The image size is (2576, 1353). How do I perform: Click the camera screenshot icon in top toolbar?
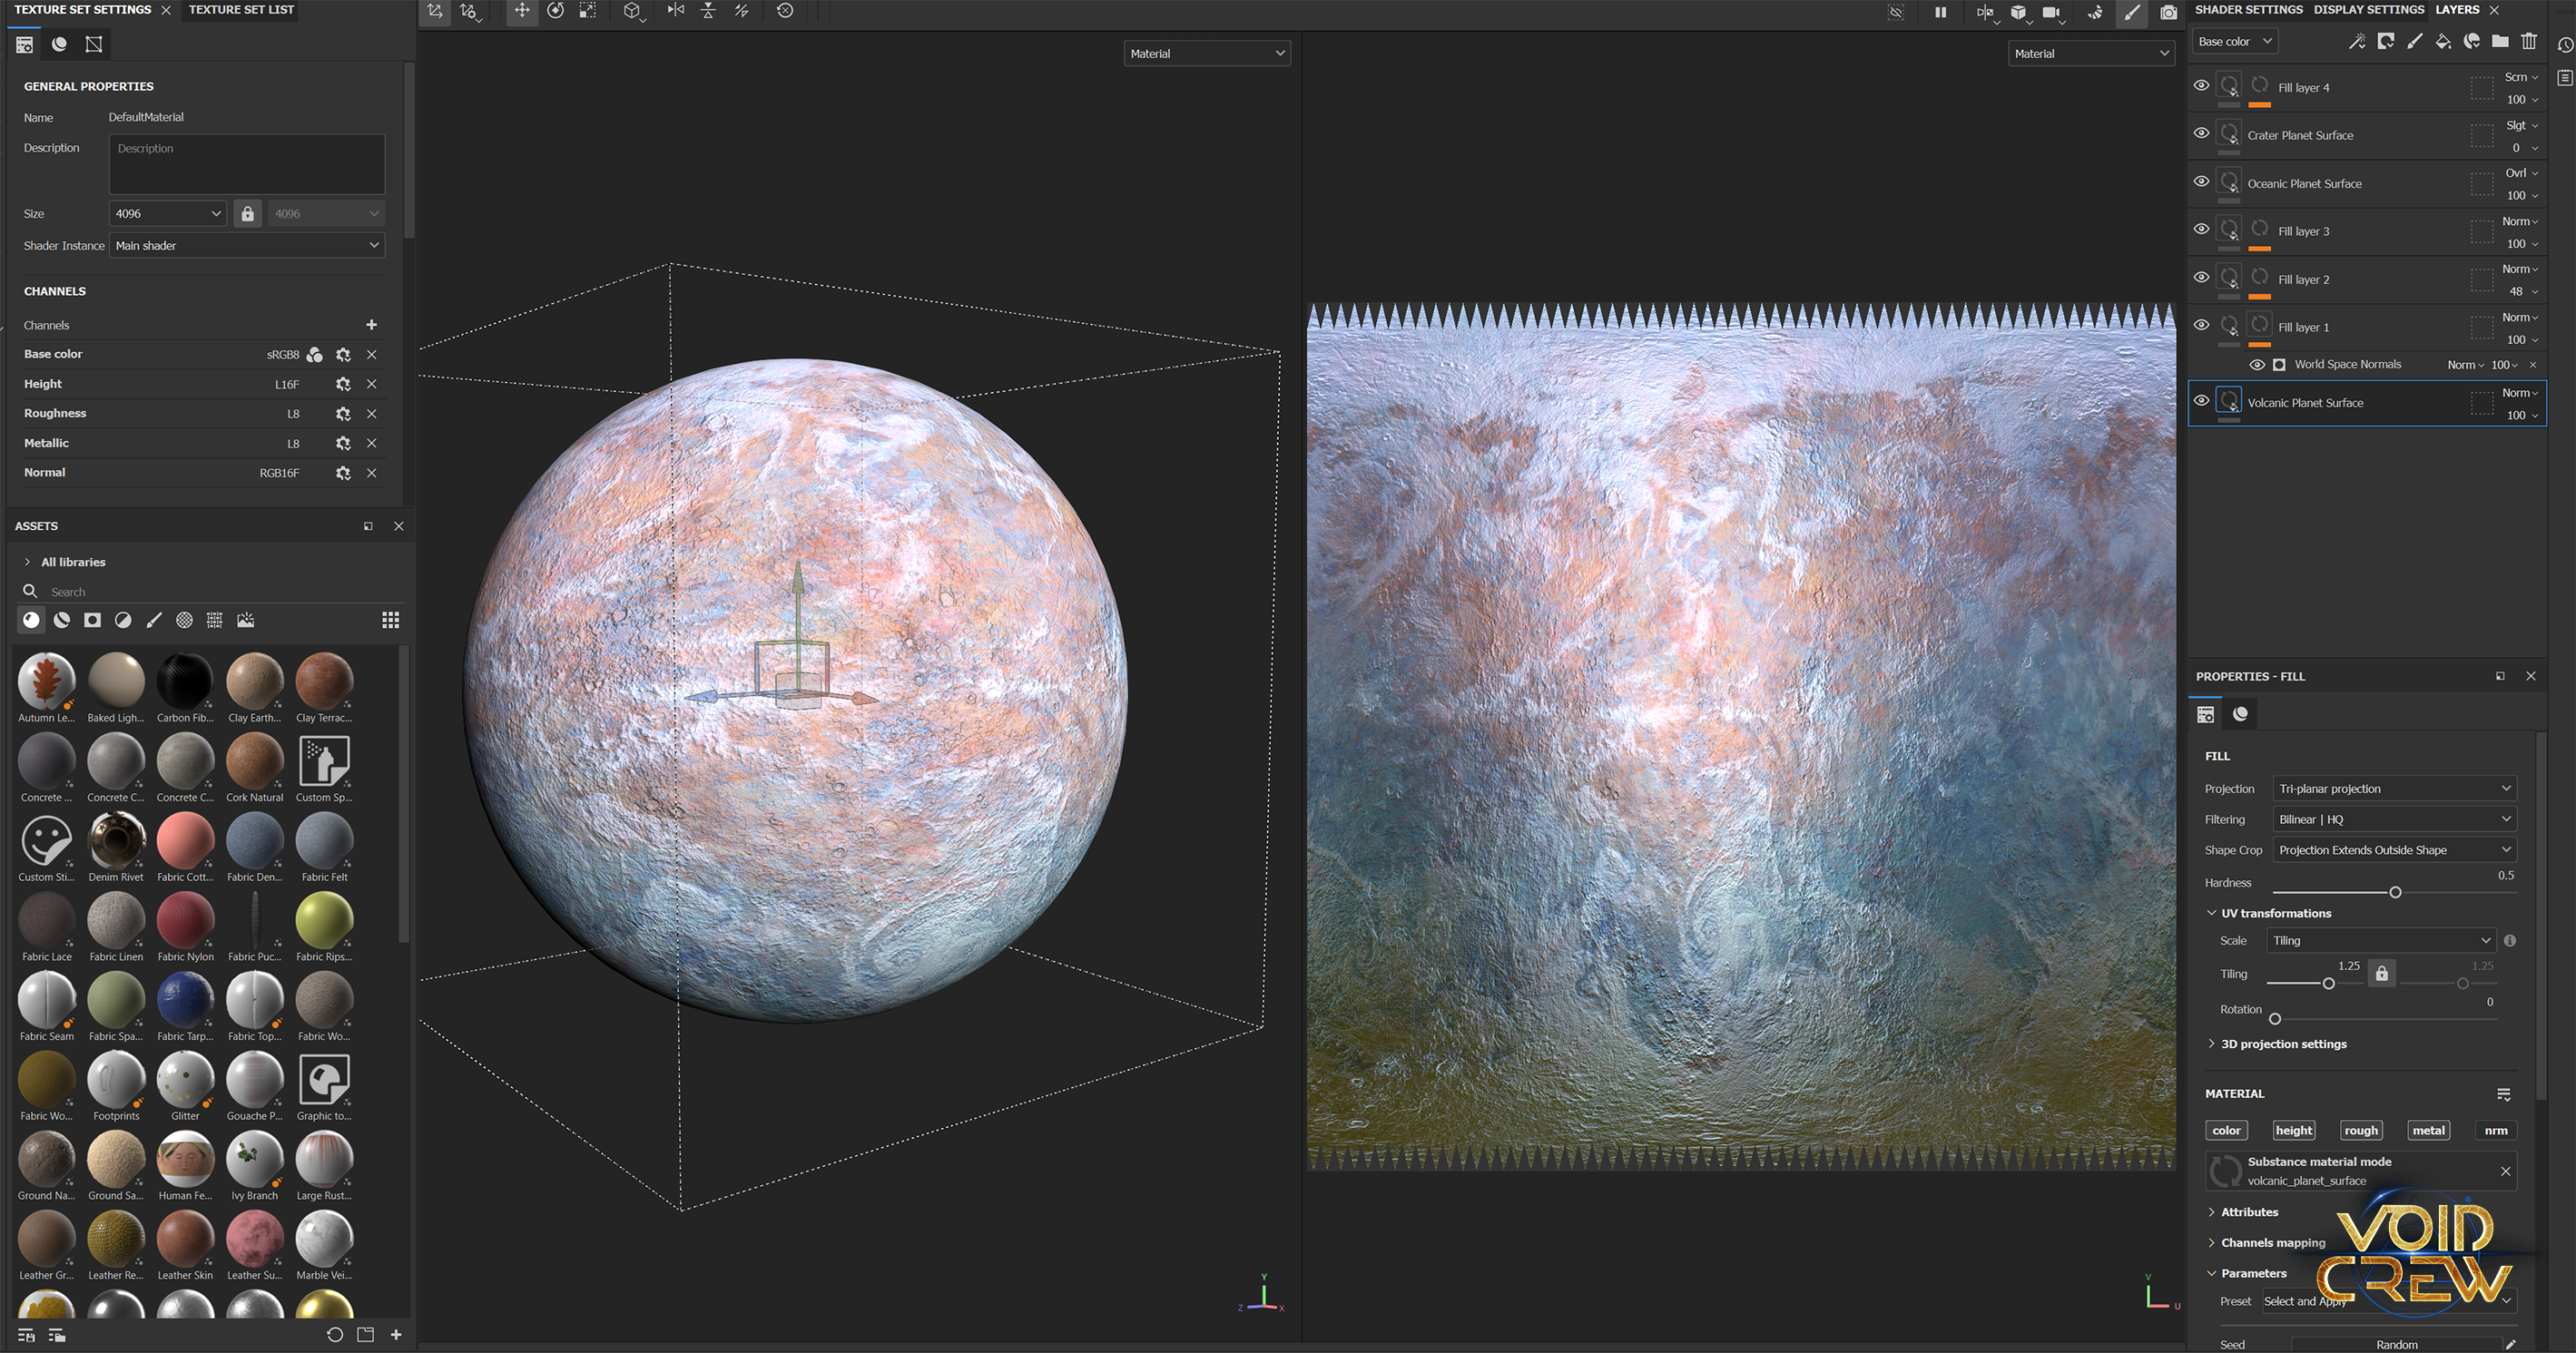click(2168, 12)
